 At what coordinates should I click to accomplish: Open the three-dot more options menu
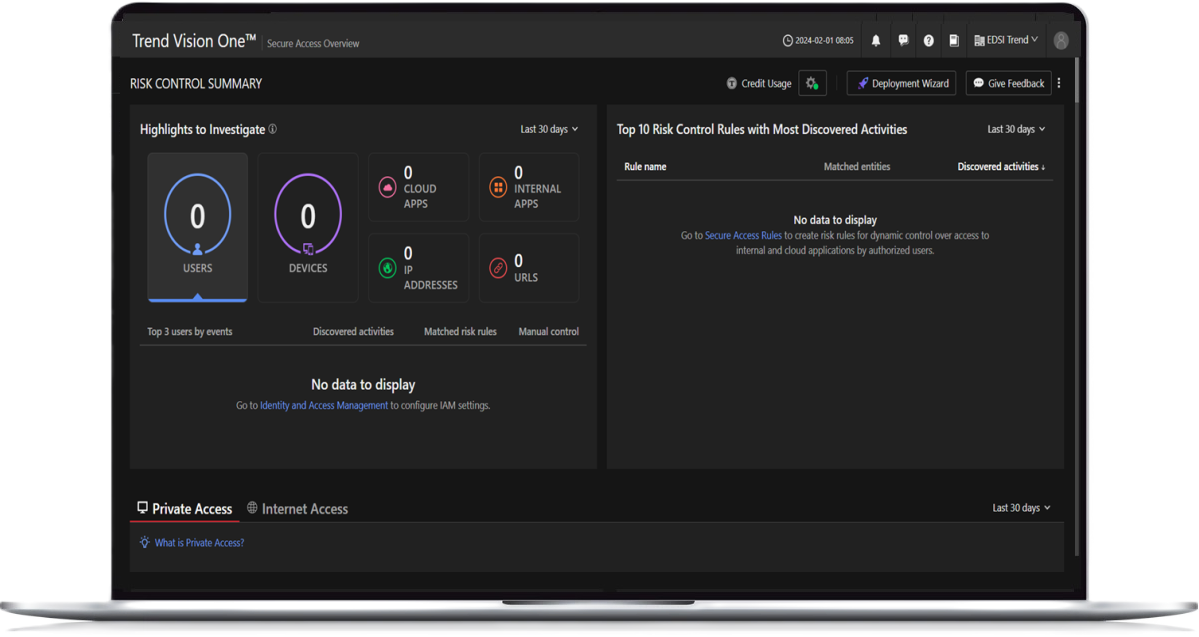(x=1059, y=83)
